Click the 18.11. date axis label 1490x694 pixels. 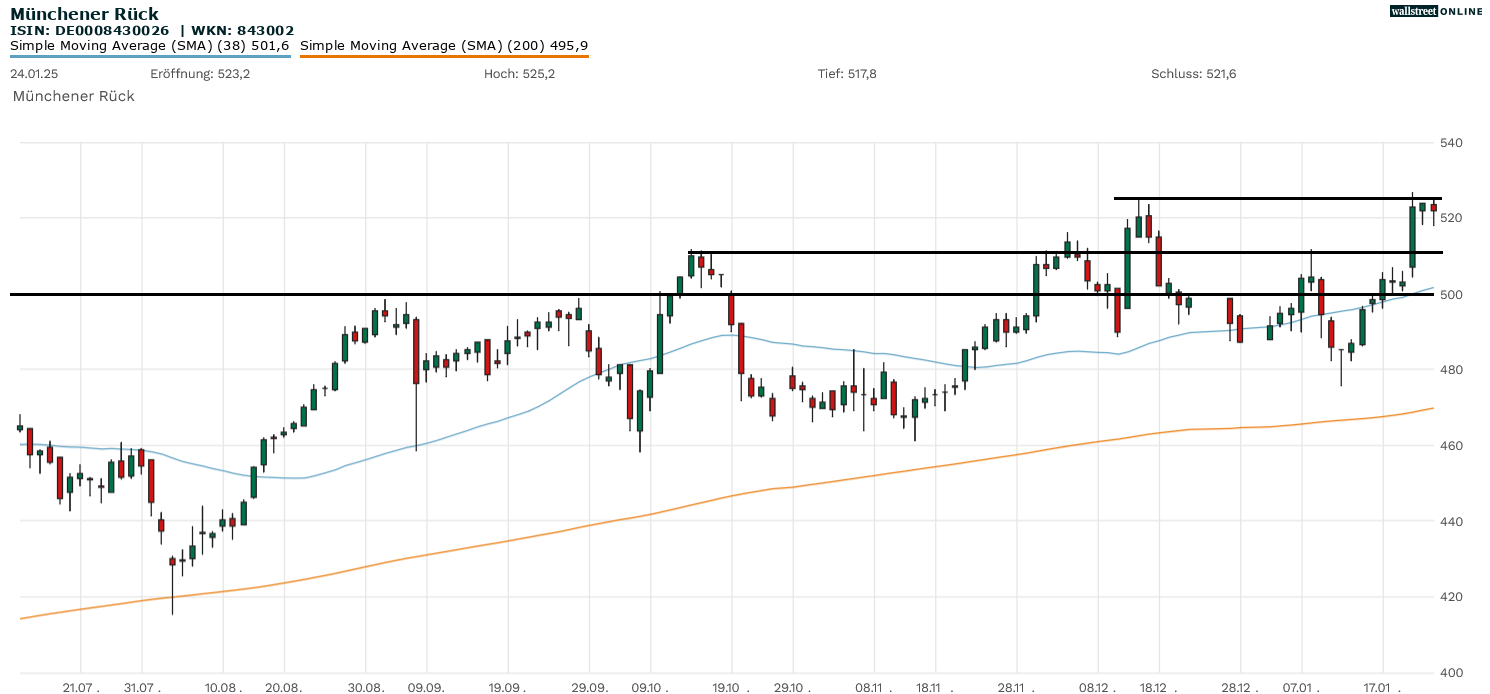[934, 688]
